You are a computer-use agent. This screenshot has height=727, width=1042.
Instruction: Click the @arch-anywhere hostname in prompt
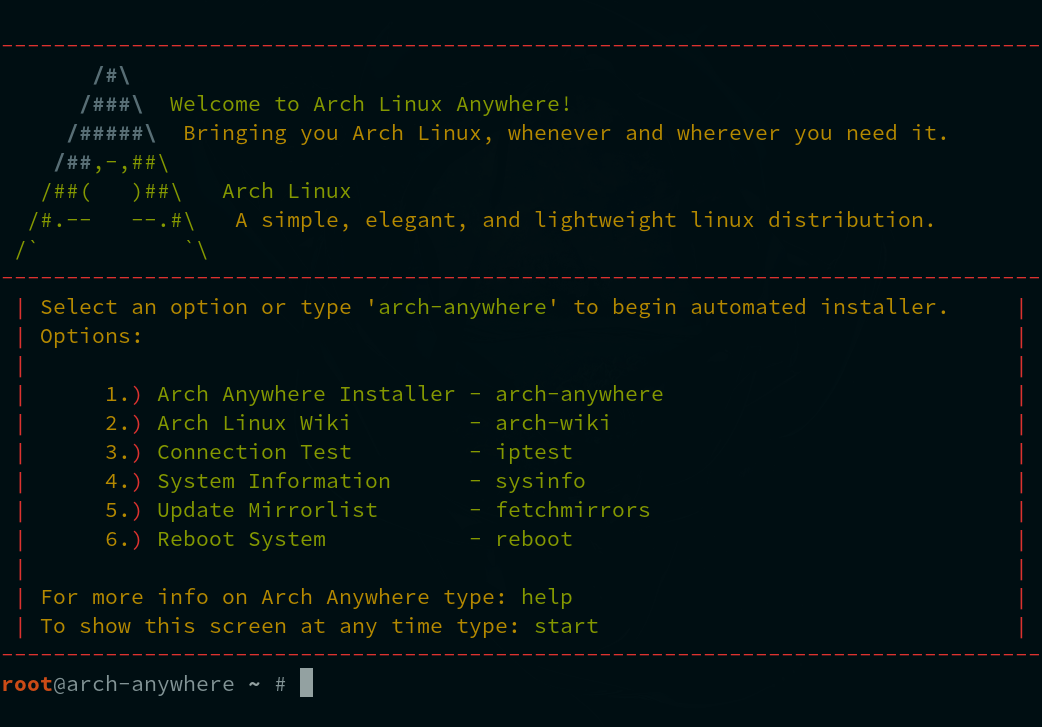144,684
